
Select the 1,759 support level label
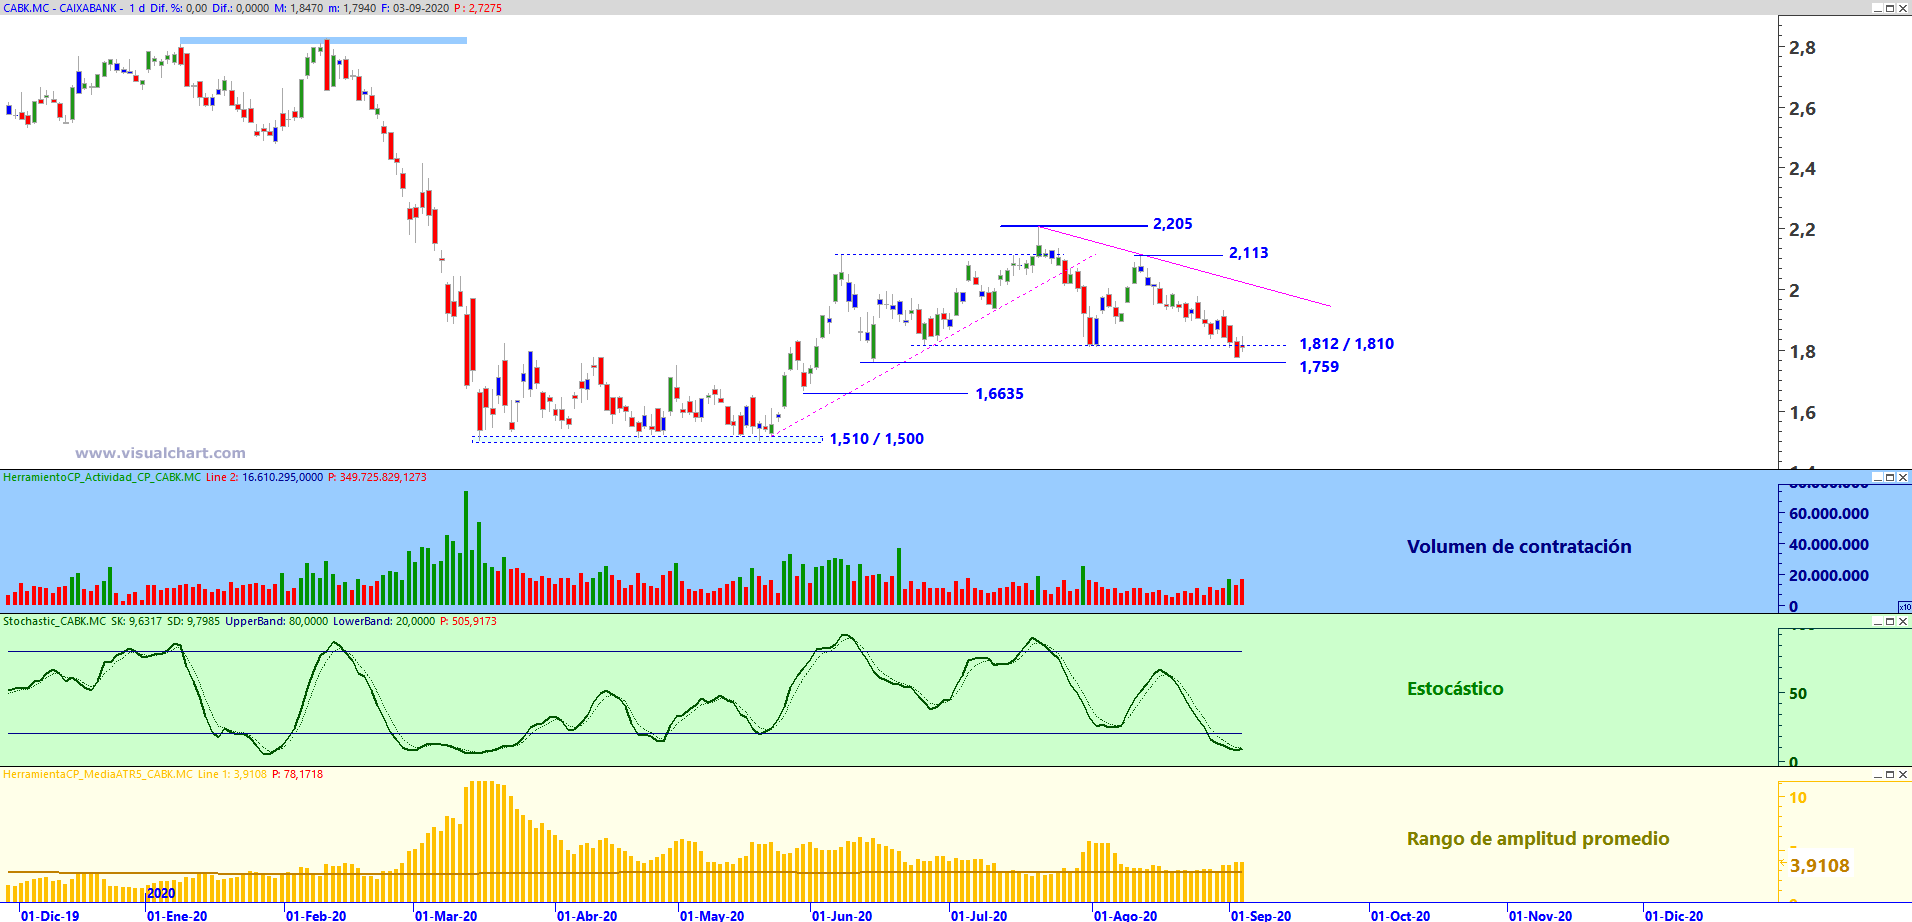(x=1319, y=367)
